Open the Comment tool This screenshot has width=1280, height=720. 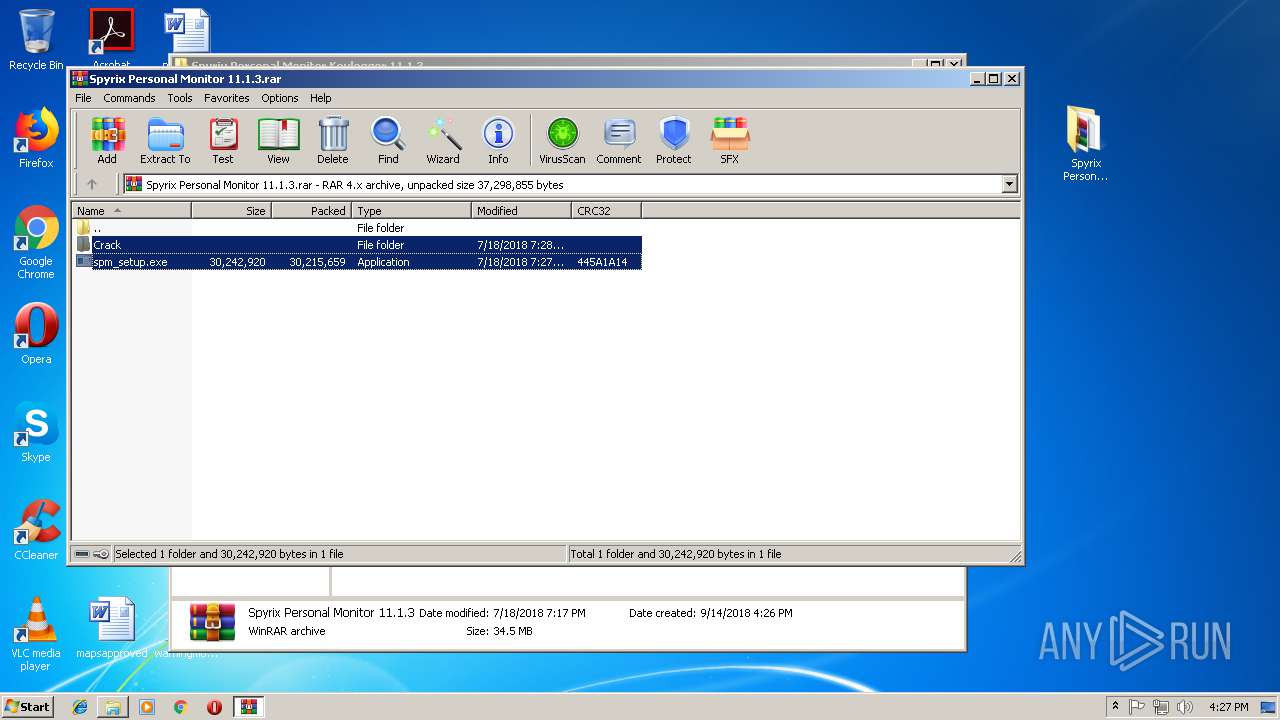[x=619, y=141]
